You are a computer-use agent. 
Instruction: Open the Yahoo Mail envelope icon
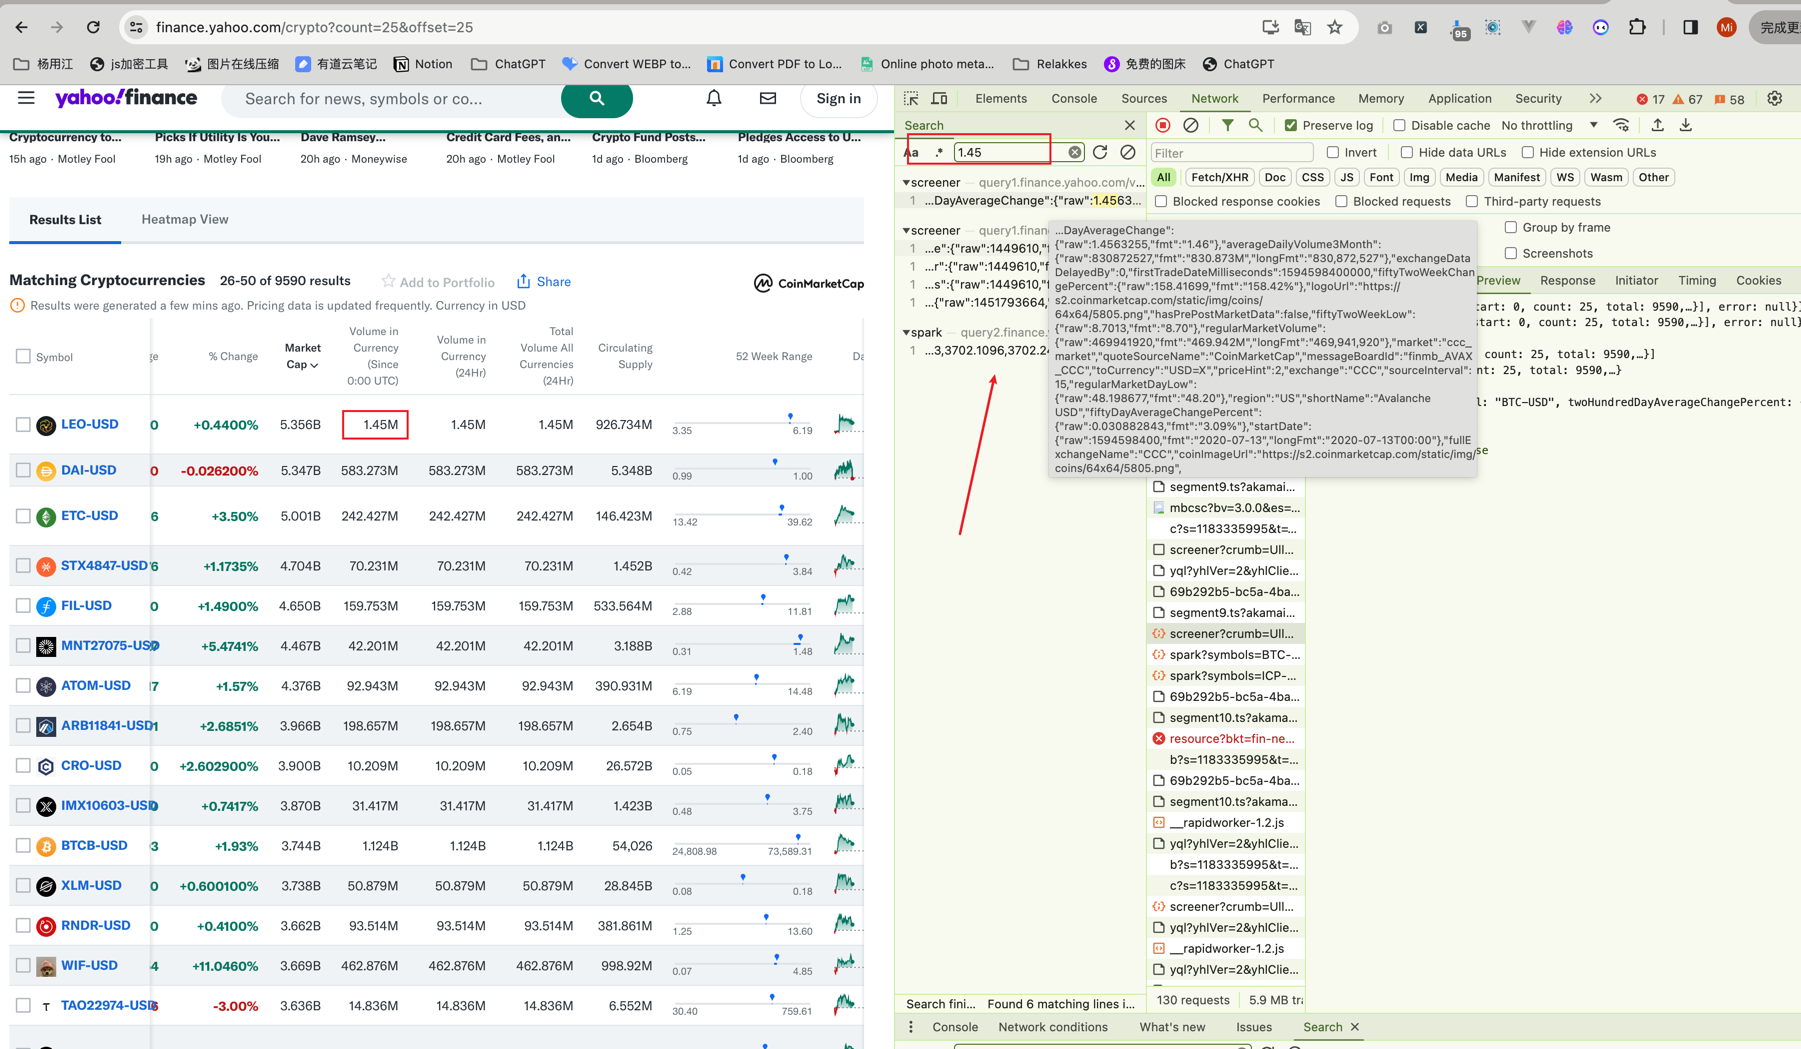768,98
